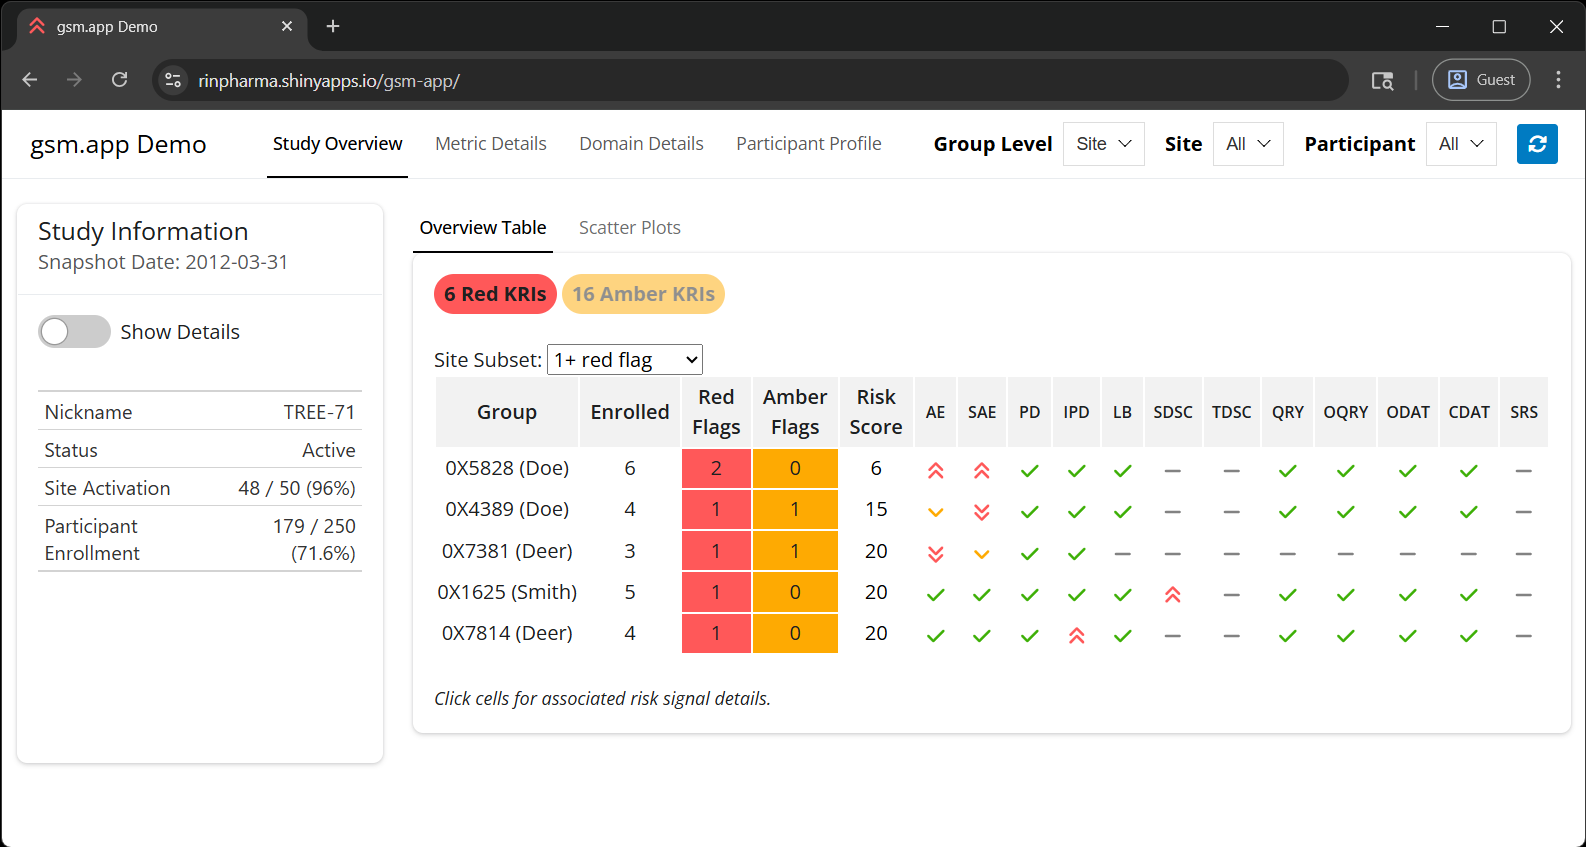
Task: Click red down-arrow SAE flag for 0X4389
Action: pyautogui.click(x=981, y=512)
